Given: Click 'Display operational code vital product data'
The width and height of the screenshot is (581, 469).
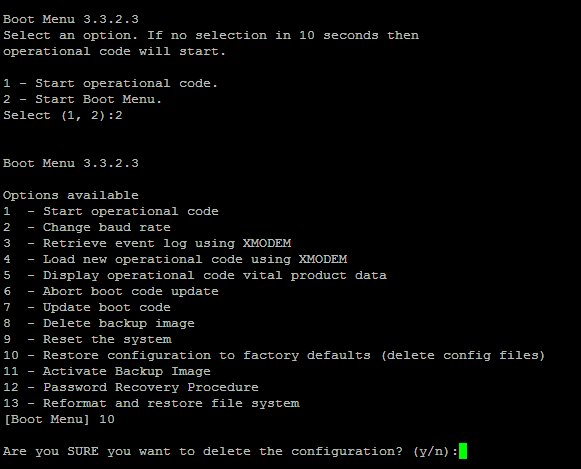Looking at the screenshot, I should (215, 275).
